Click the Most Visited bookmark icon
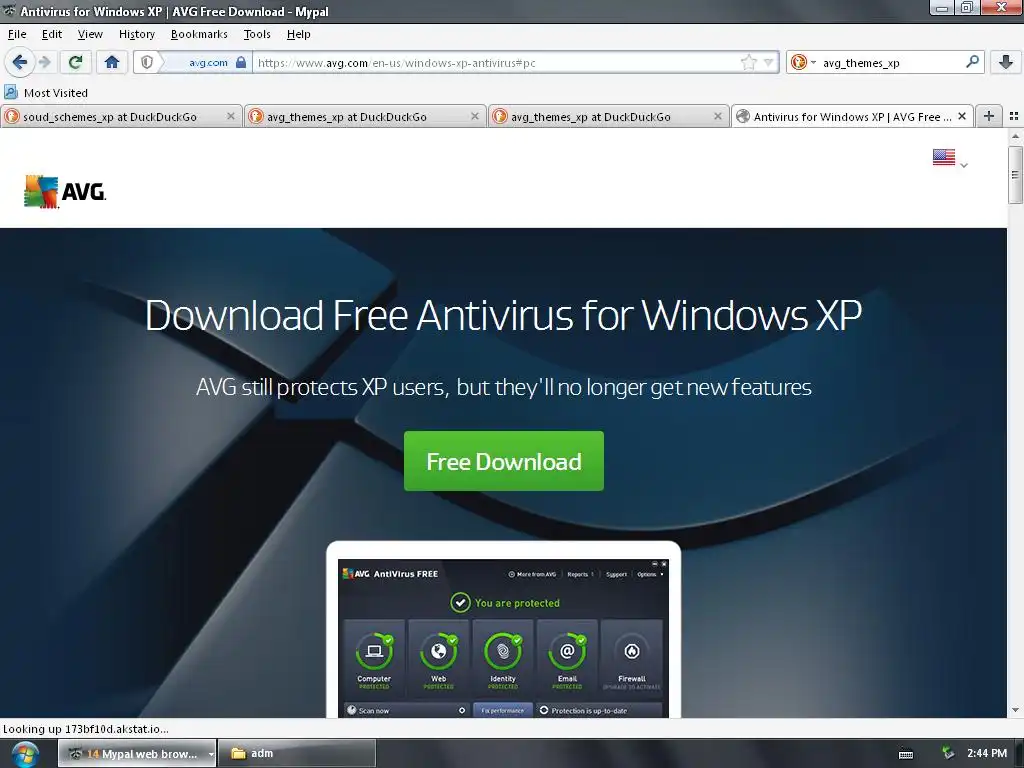Screen dimensions: 1024x768 click(10, 93)
